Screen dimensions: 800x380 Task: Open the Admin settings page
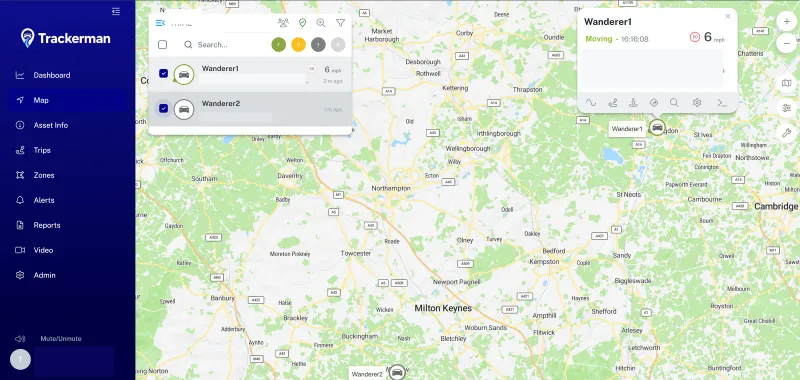[67, 275]
